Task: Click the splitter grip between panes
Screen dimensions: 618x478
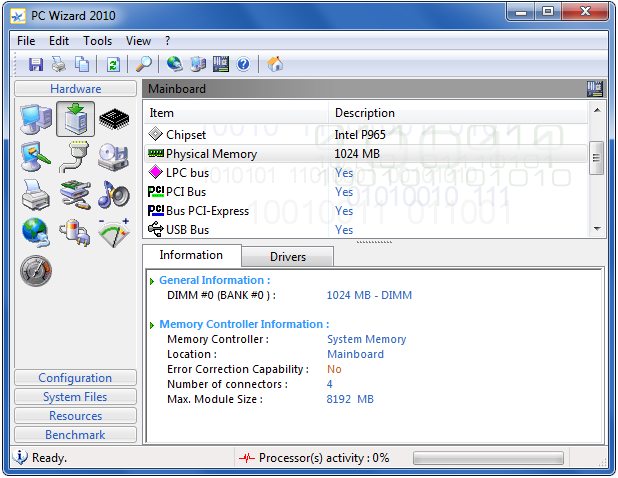Action: 374,242
